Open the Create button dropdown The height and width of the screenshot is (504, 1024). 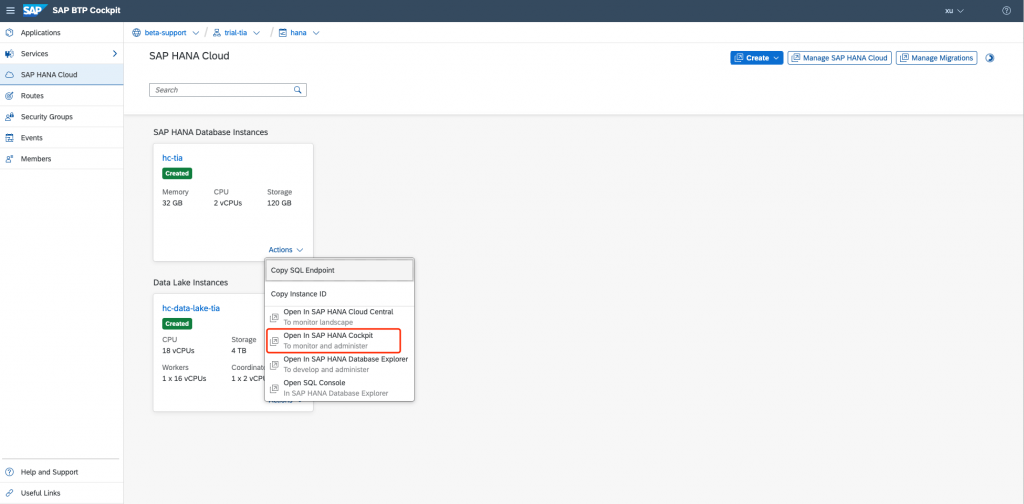tap(776, 58)
